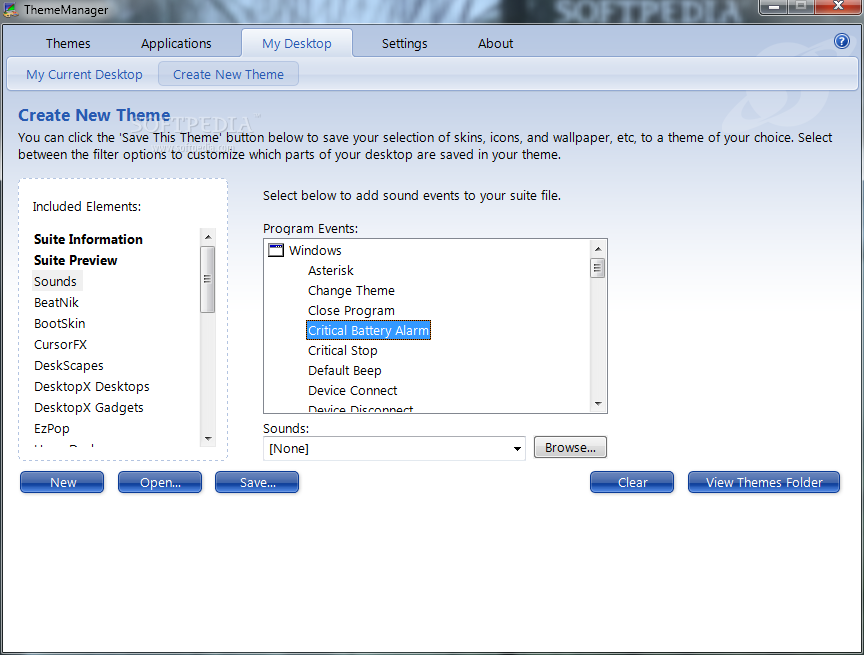Click the Program Events scrollbar thumb
This screenshot has height=655, width=864.
(x=598, y=268)
